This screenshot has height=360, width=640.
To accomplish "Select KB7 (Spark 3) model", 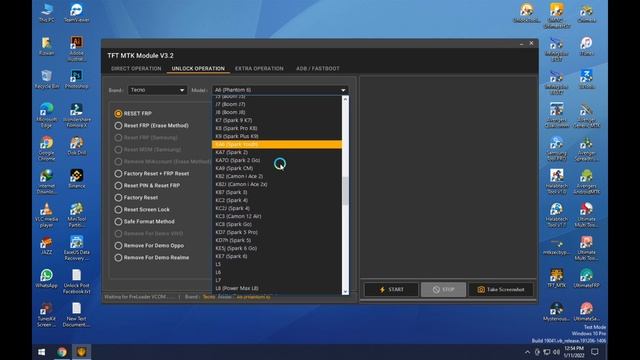I will pyautogui.click(x=277, y=192).
